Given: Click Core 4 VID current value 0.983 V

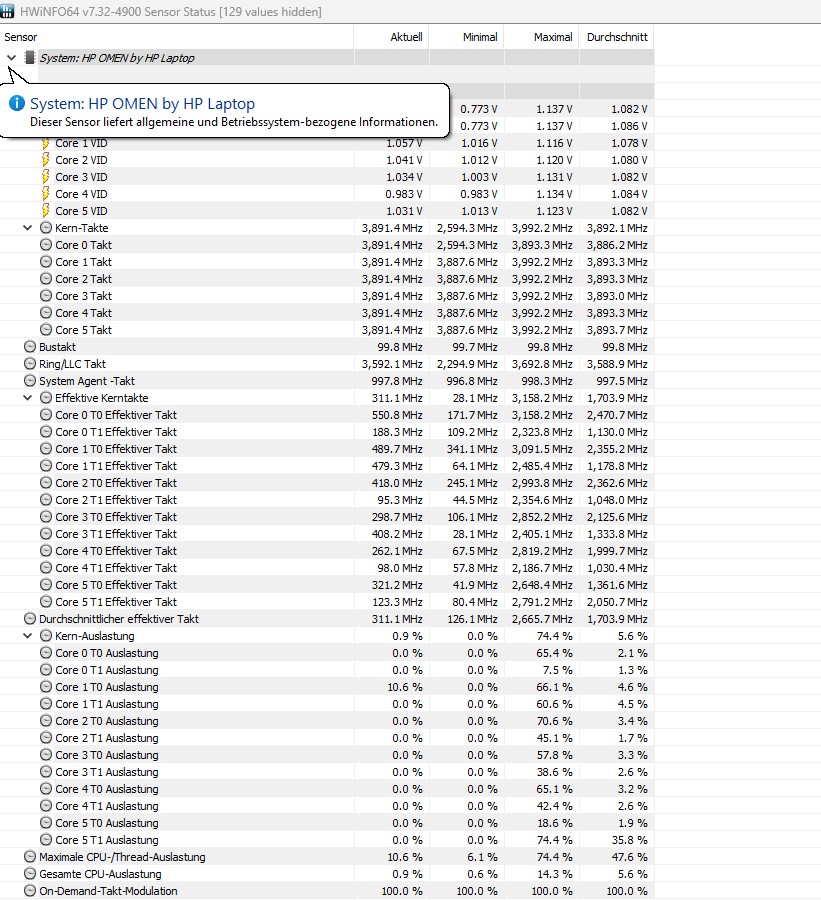Looking at the screenshot, I should click(404, 194).
